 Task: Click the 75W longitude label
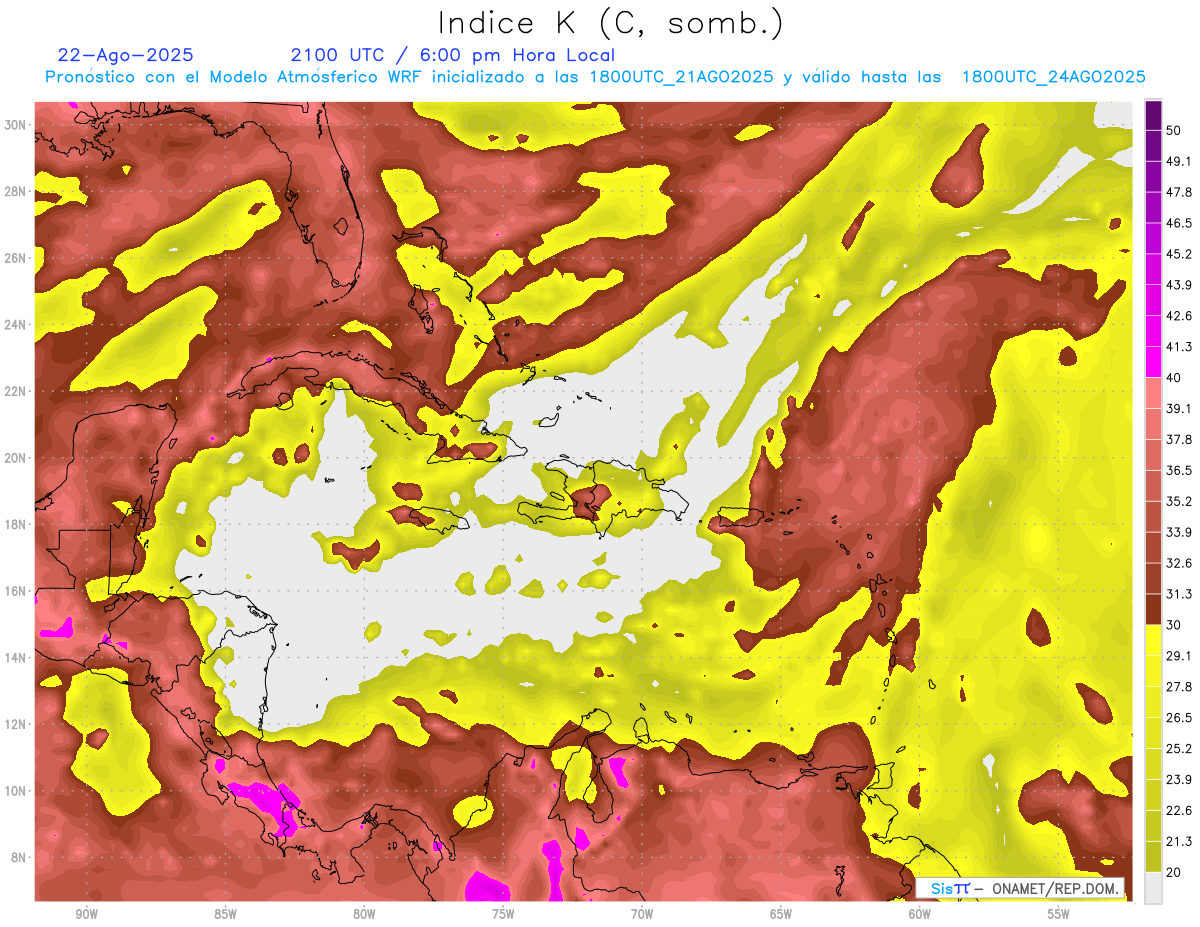503,915
